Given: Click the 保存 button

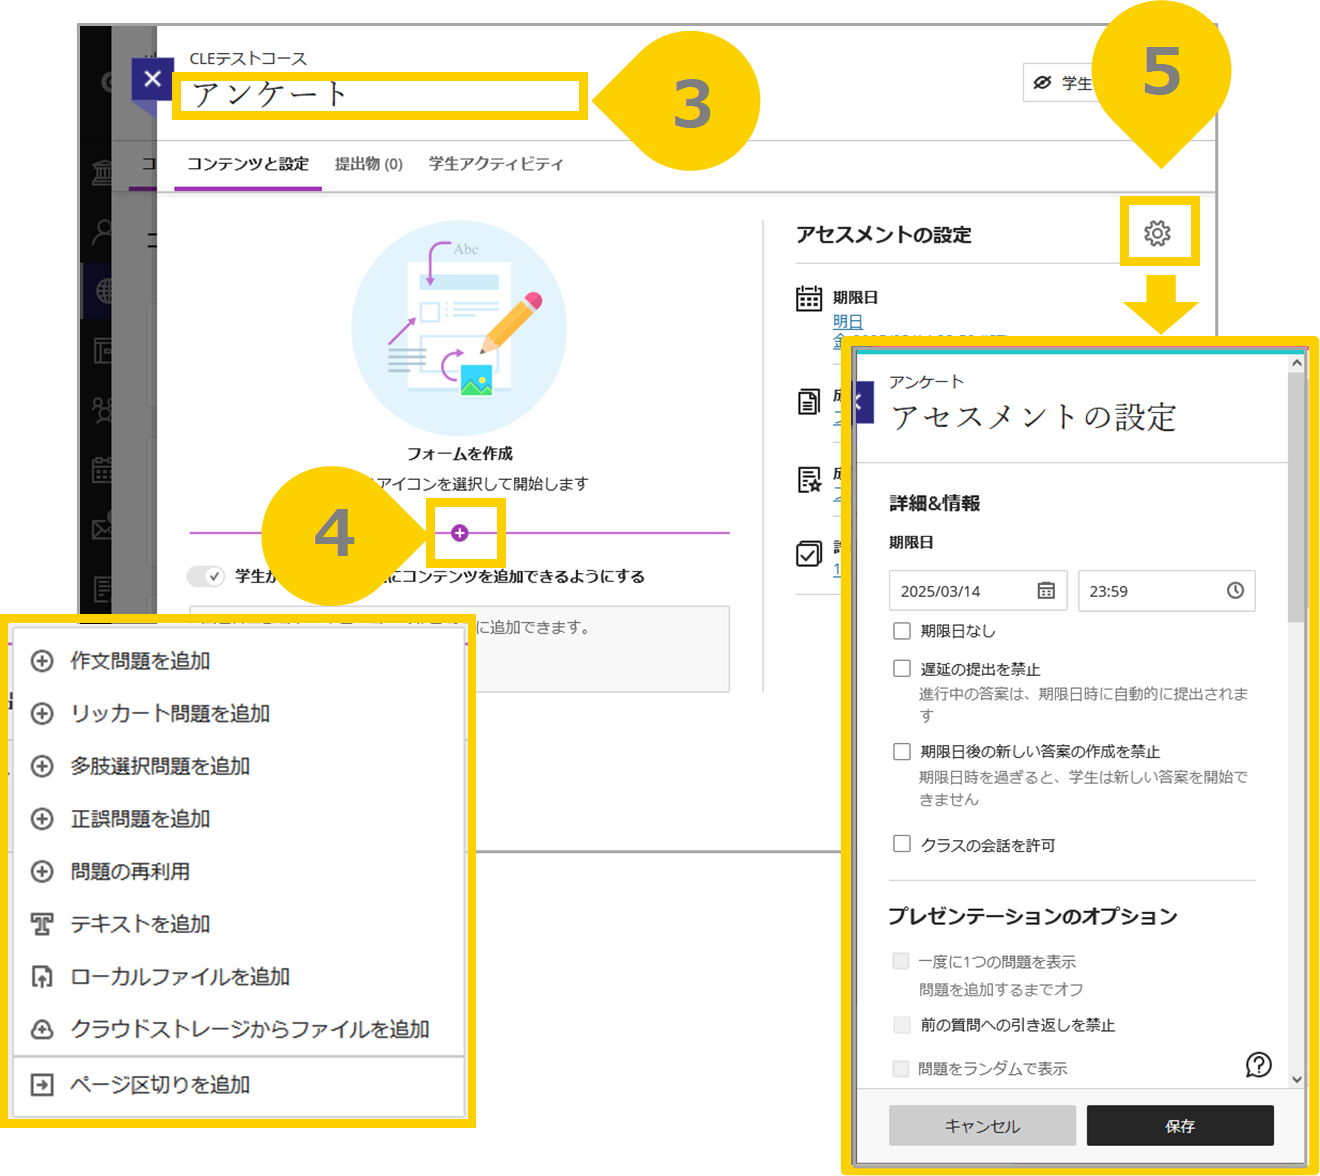Looking at the screenshot, I should (x=1180, y=1126).
